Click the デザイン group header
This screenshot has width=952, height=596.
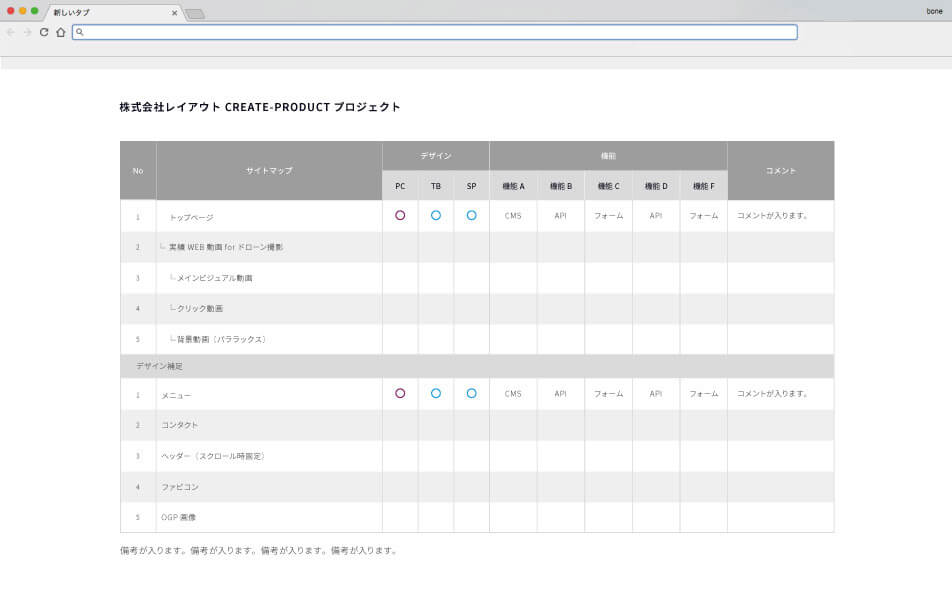point(436,156)
